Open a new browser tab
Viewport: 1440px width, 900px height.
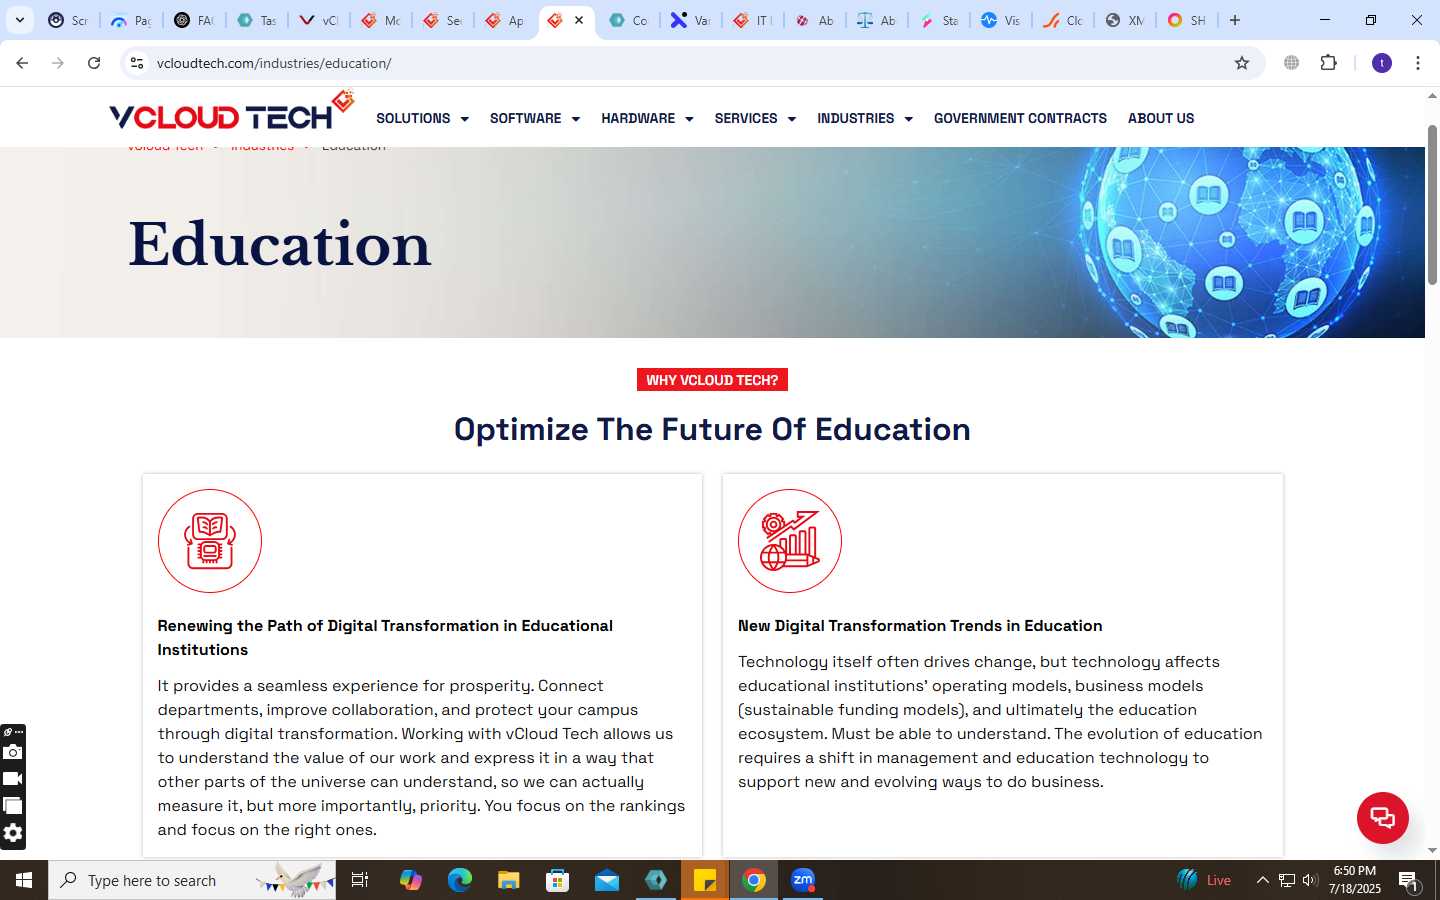click(x=1235, y=20)
